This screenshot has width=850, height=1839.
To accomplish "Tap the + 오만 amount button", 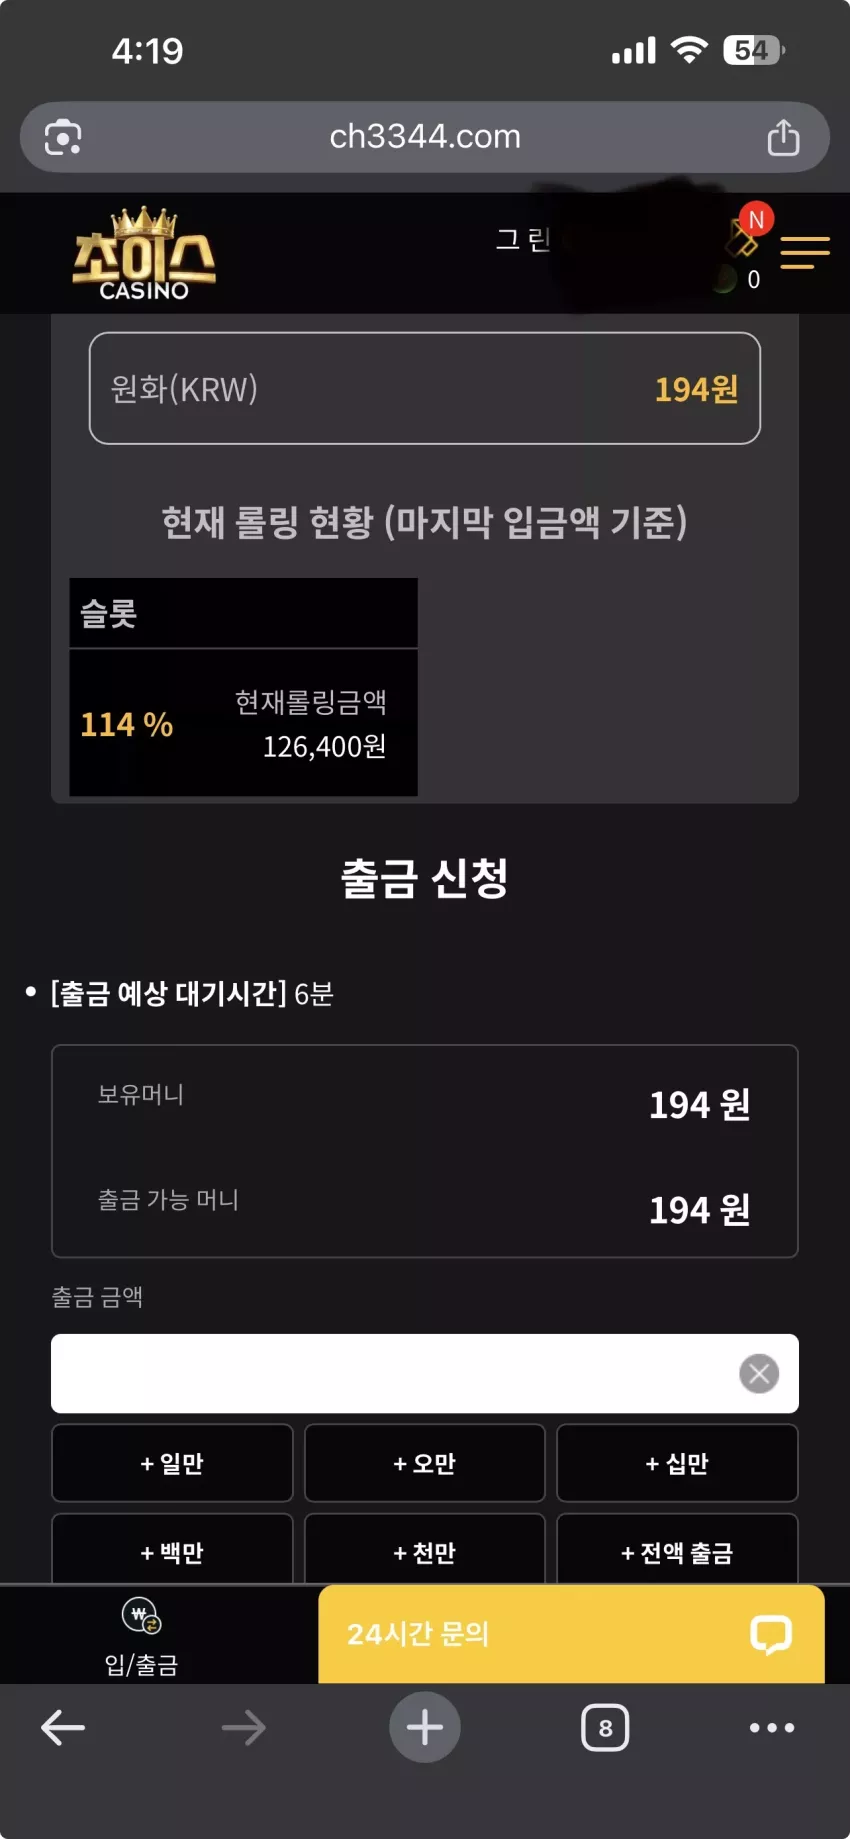I will click(425, 1463).
